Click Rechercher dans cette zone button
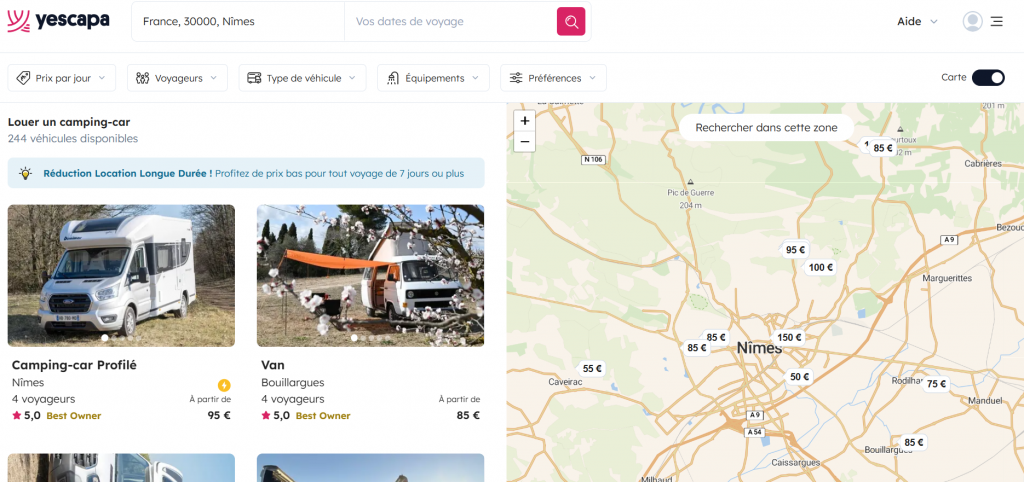The image size is (1024, 482). point(766,128)
